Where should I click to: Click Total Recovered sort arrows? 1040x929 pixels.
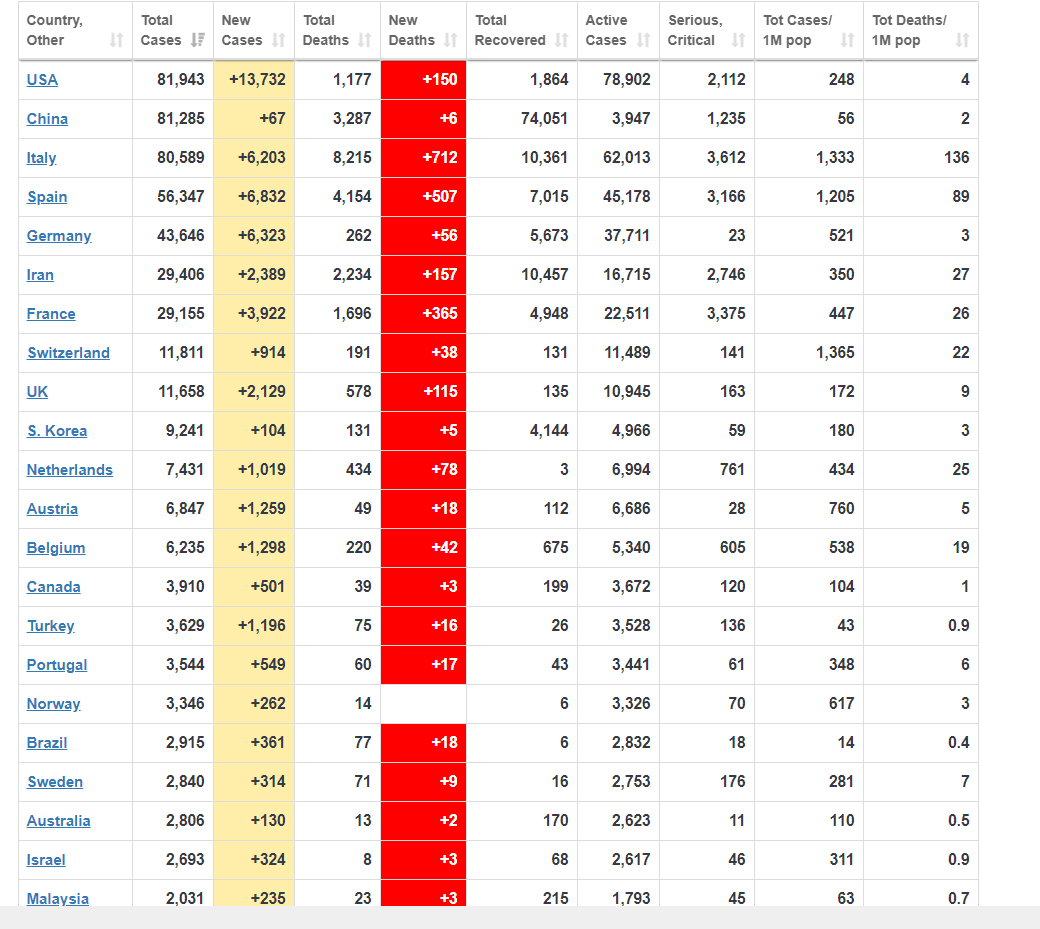click(x=561, y=41)
